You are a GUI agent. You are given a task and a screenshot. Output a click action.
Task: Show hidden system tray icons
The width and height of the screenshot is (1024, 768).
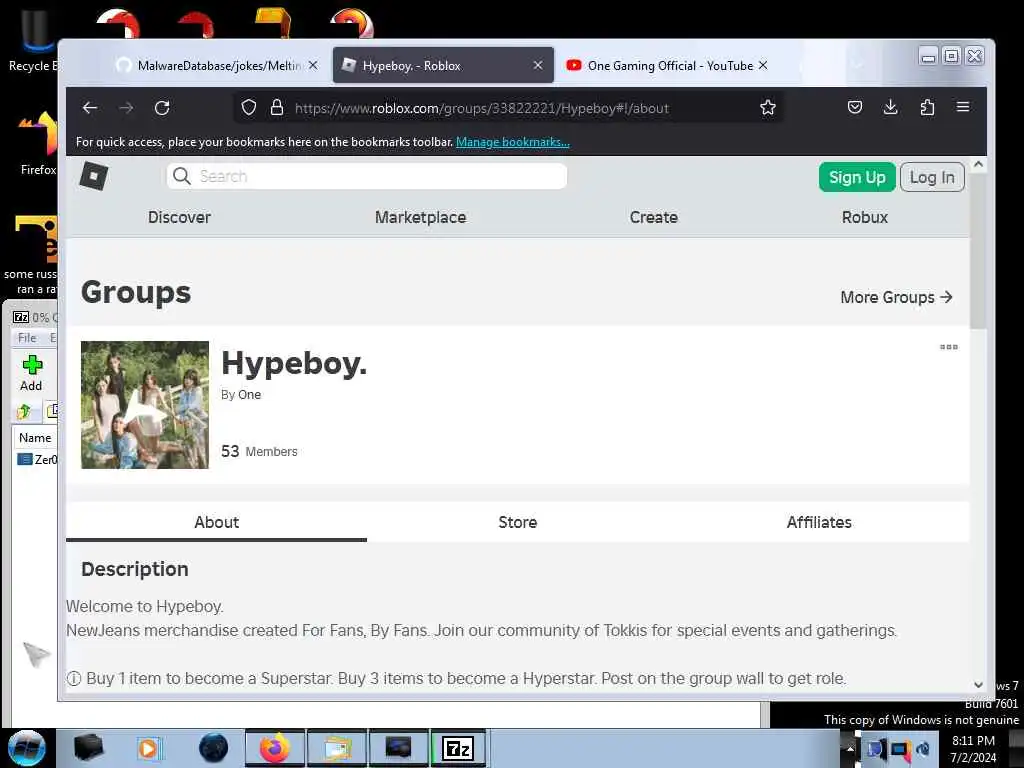(850, 749)
